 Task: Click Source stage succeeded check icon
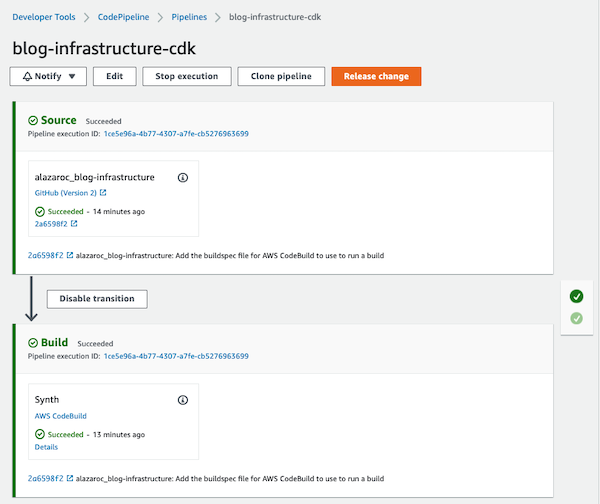[x=33, y=121]
